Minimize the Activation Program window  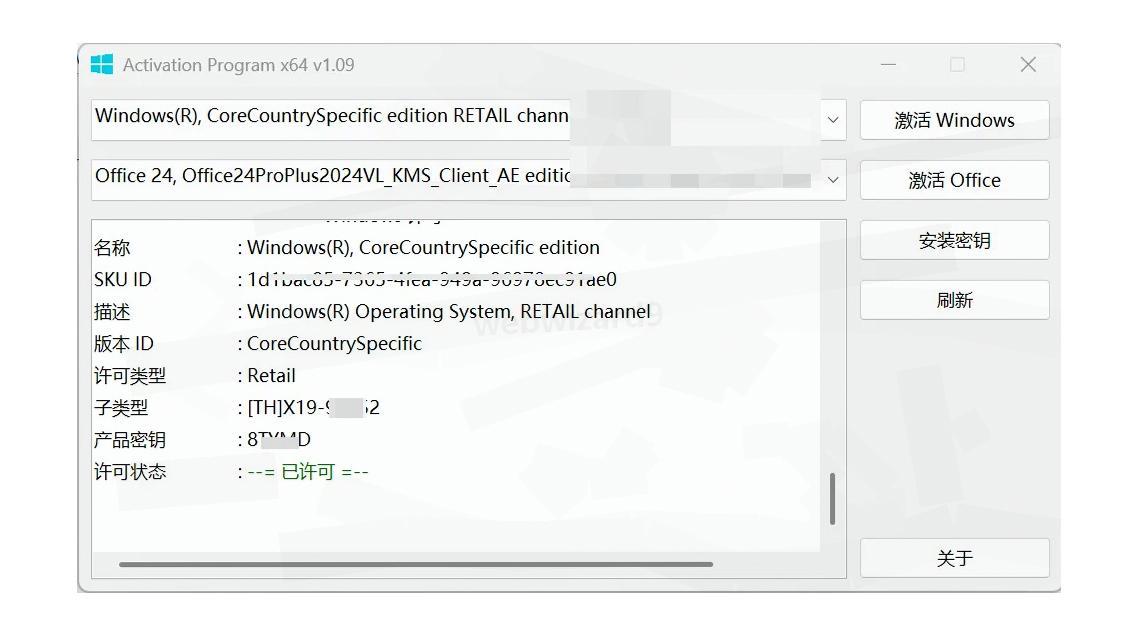pyautogui.click(x=888, y=65)
